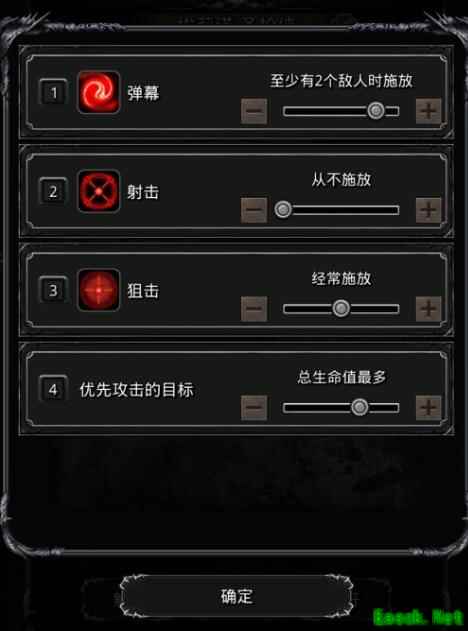Click the 狙击 slider handle at 经常施放
This screenshot has height=631, width=468.
tap(341, 309)
